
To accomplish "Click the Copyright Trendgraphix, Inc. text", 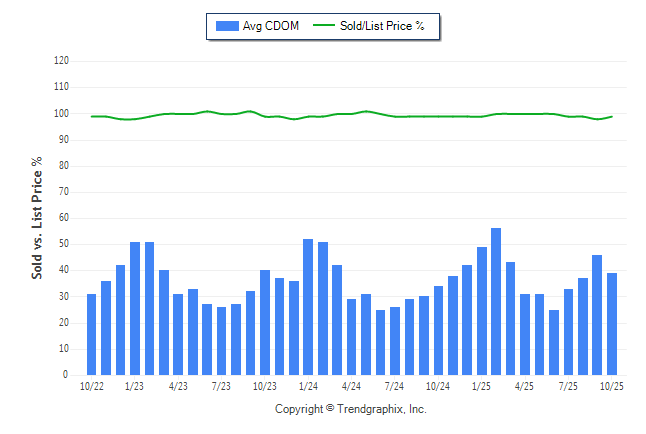I will point(350,409).
